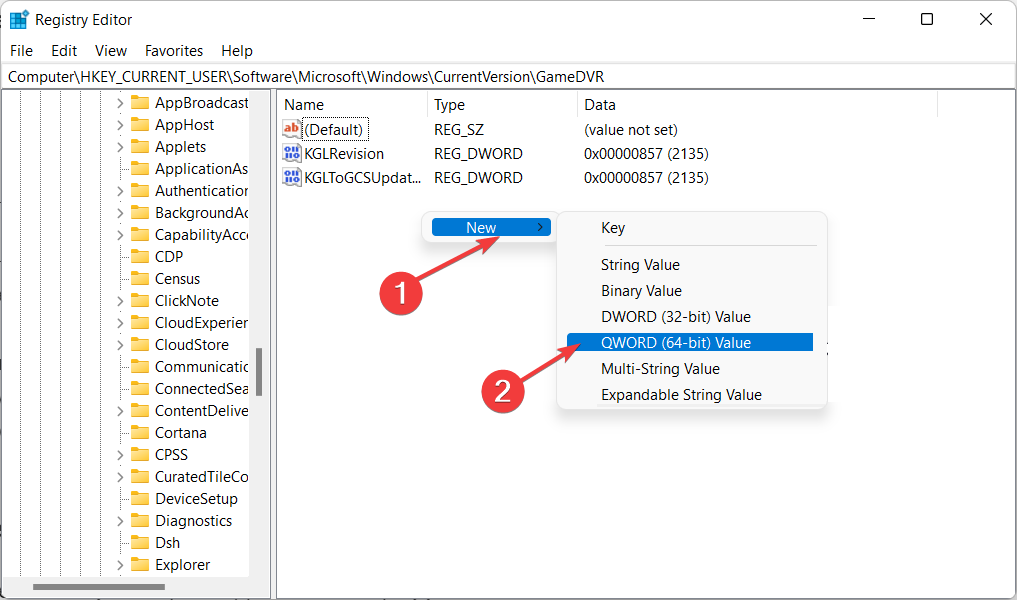
Task: Click the Type column header
Action: tap(502, 104)
